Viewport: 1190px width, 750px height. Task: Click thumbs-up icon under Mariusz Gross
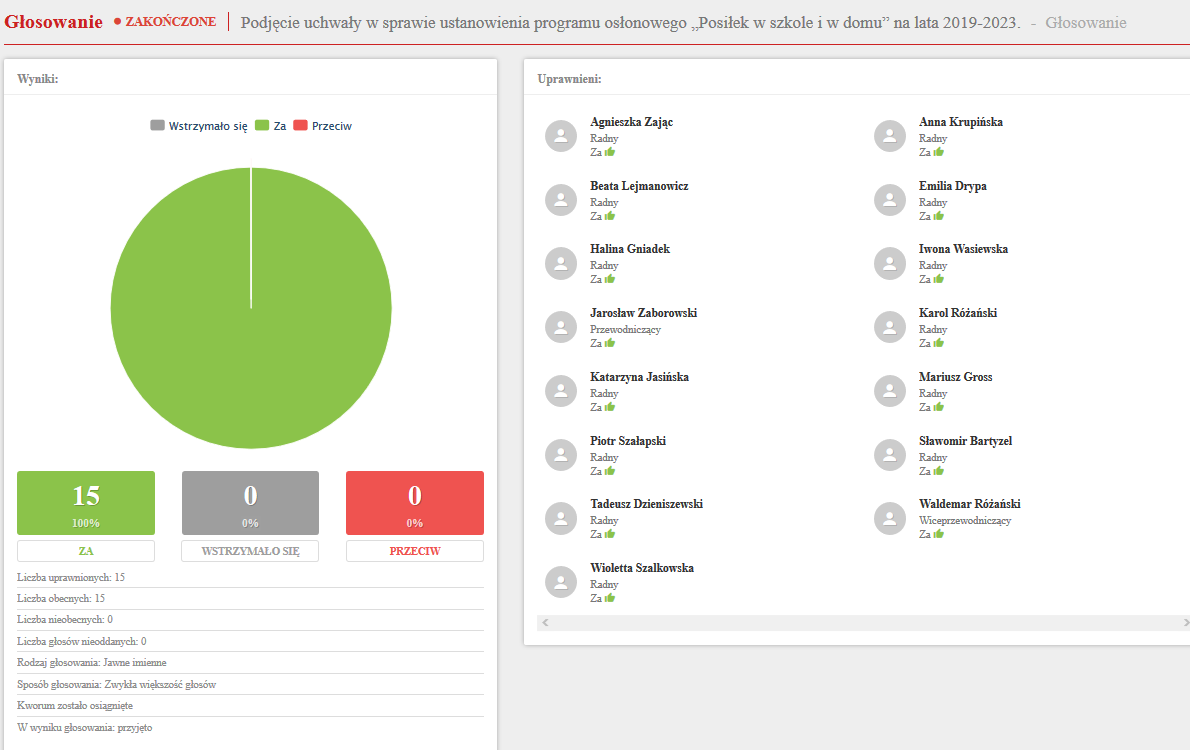(x=938, y=407)
